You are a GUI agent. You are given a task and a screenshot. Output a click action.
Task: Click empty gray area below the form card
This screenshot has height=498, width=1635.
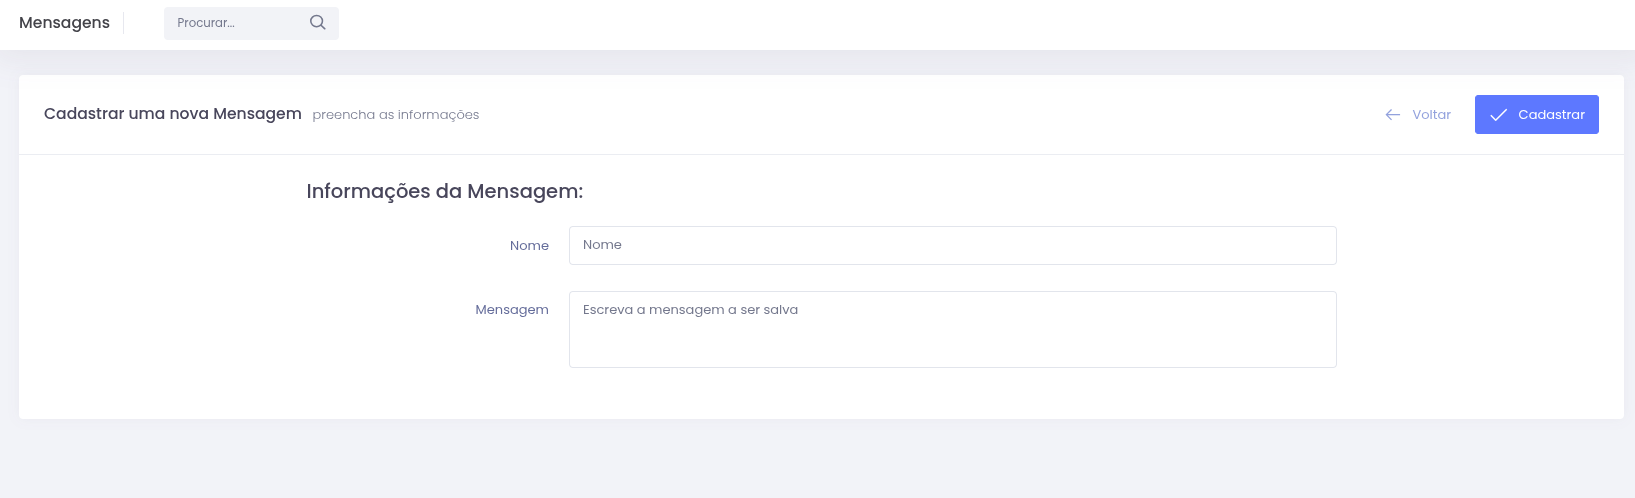817,459
